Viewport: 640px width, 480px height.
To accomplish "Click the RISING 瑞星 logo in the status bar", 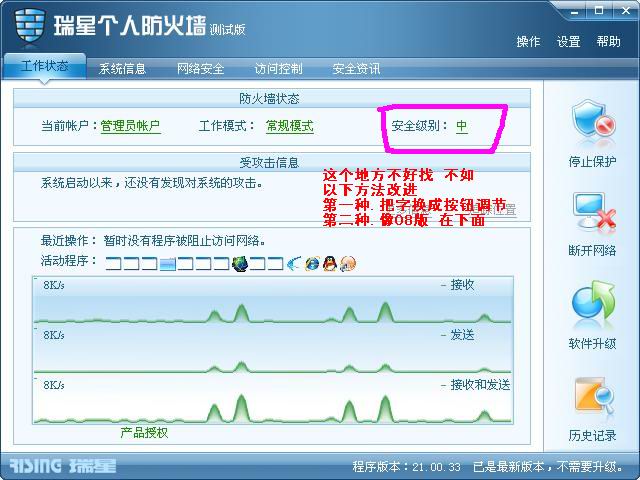I will coord(62,466).
